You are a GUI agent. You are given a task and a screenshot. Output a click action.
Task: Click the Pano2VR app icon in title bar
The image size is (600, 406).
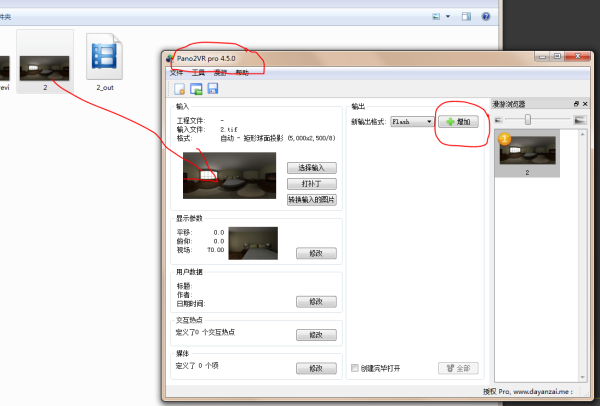click(x=170, y=59)
